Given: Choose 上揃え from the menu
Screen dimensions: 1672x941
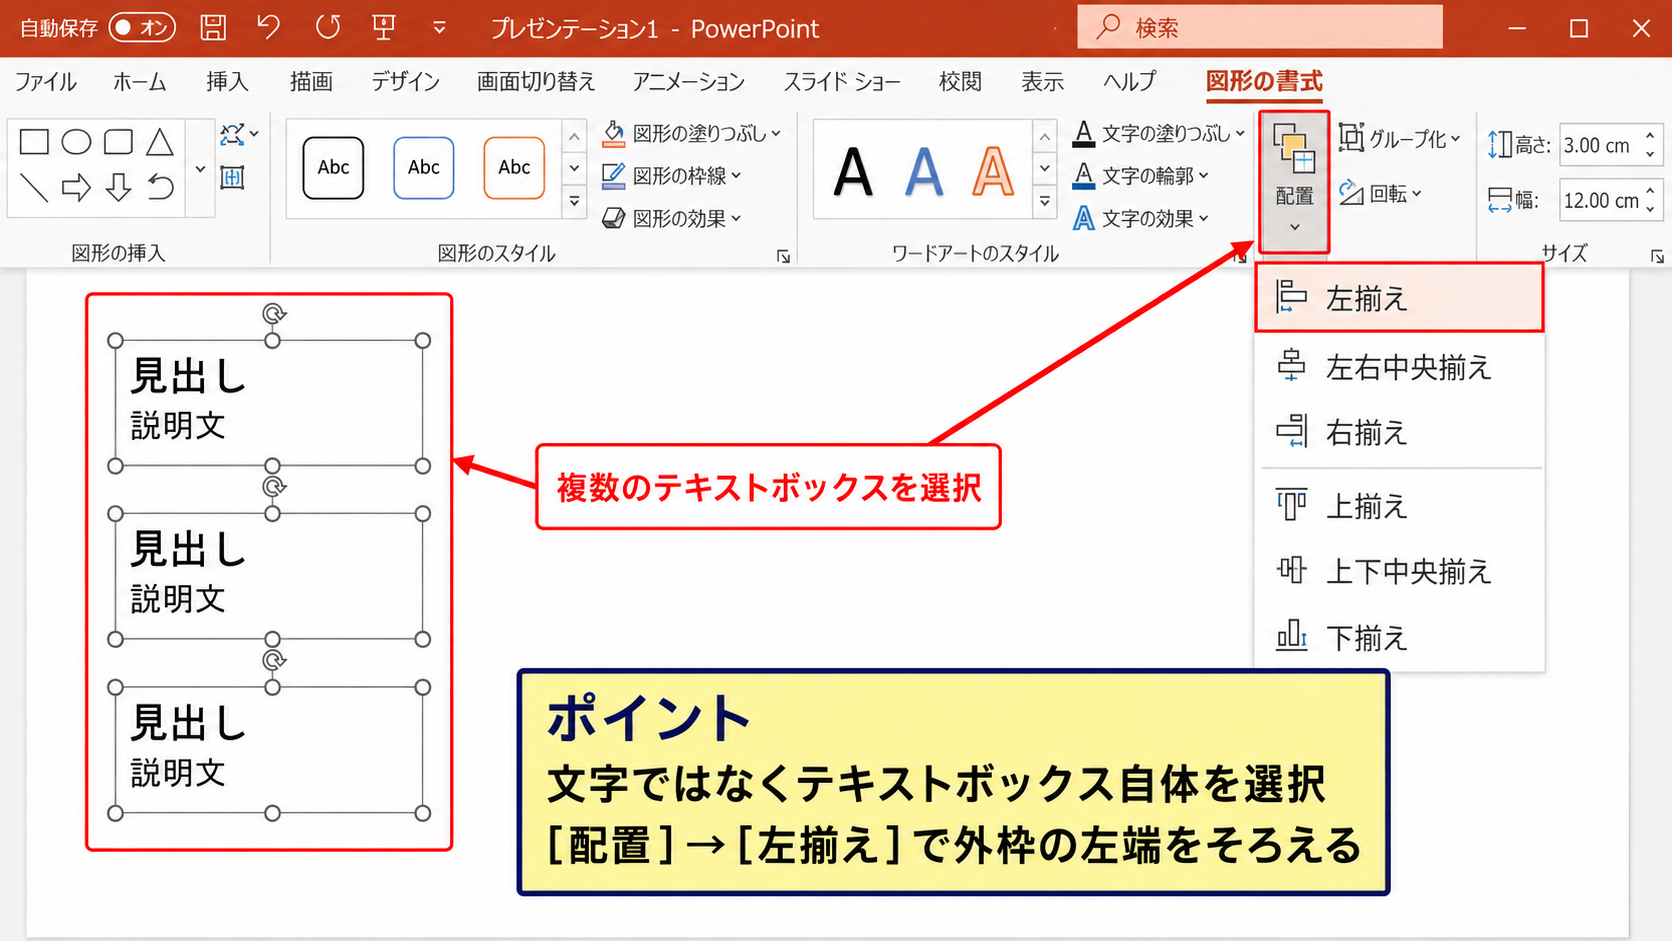Looking at the screenshot, I should tap(1399, 506).
